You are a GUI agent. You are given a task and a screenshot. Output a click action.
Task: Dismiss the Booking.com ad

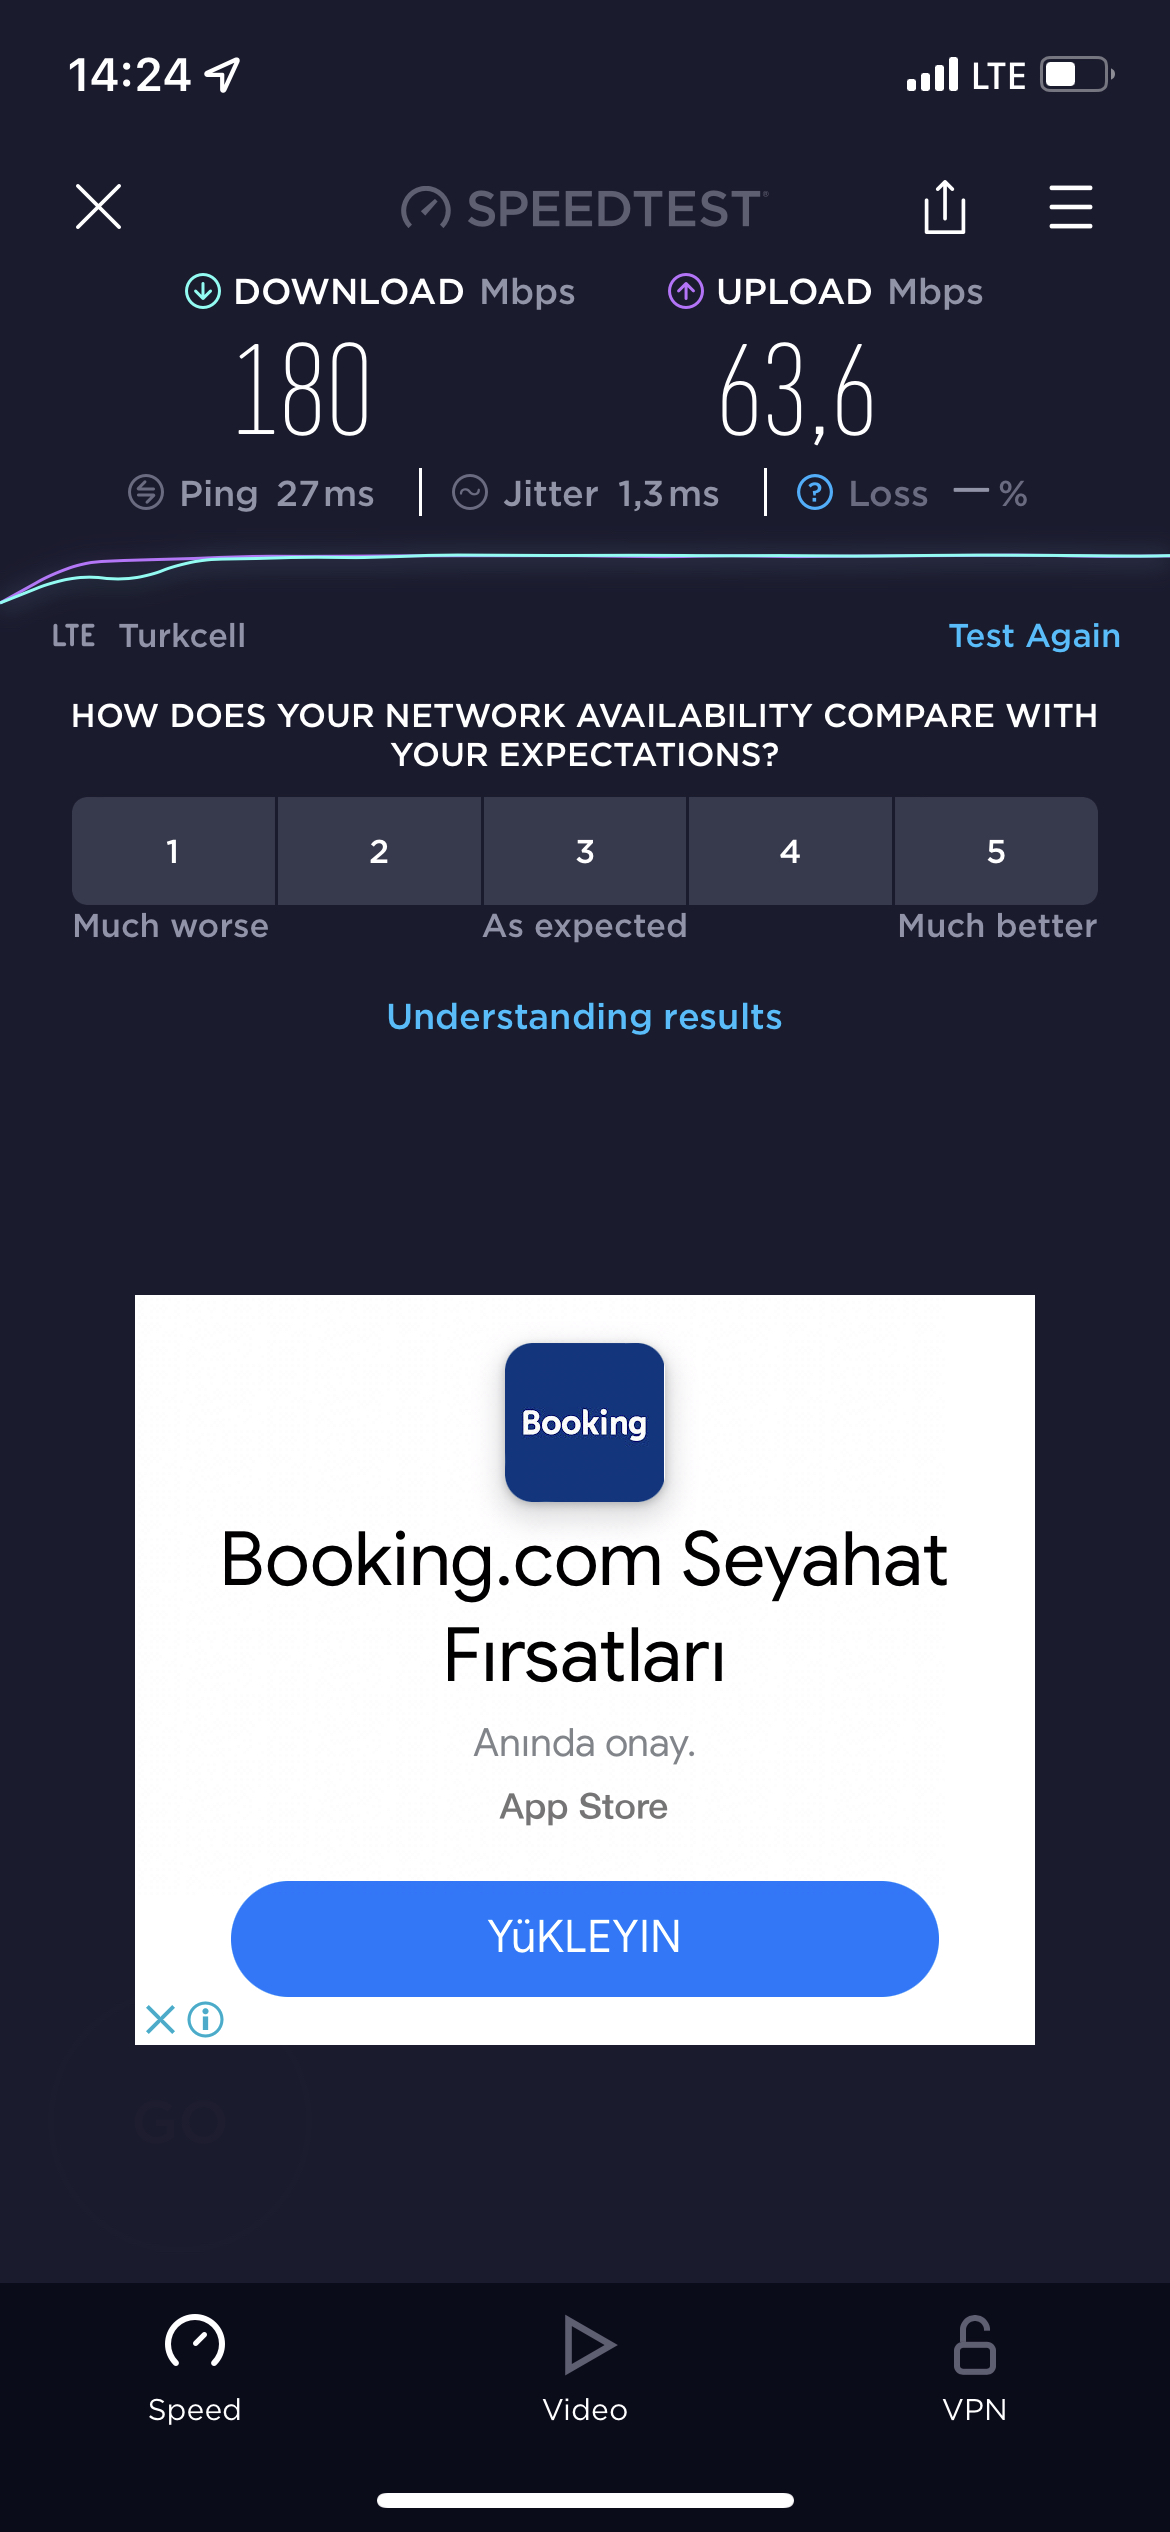coord(160,2019)
